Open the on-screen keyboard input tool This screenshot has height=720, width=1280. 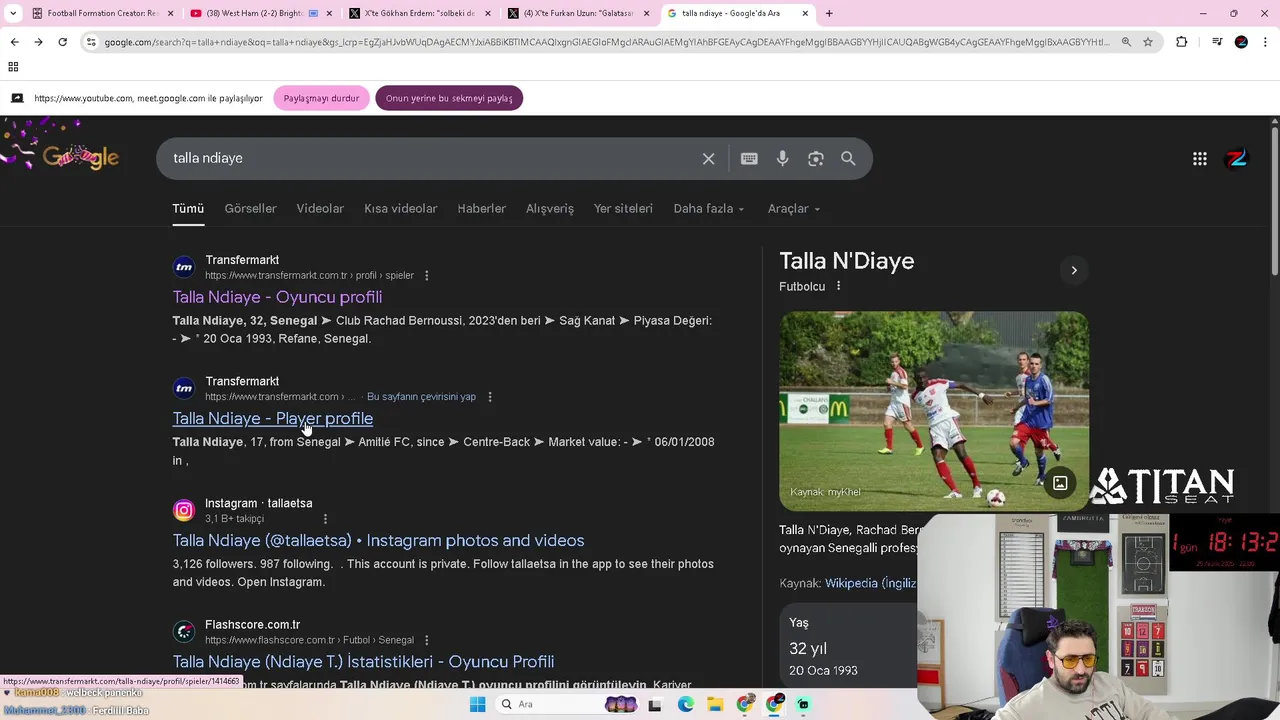[749, 158]
